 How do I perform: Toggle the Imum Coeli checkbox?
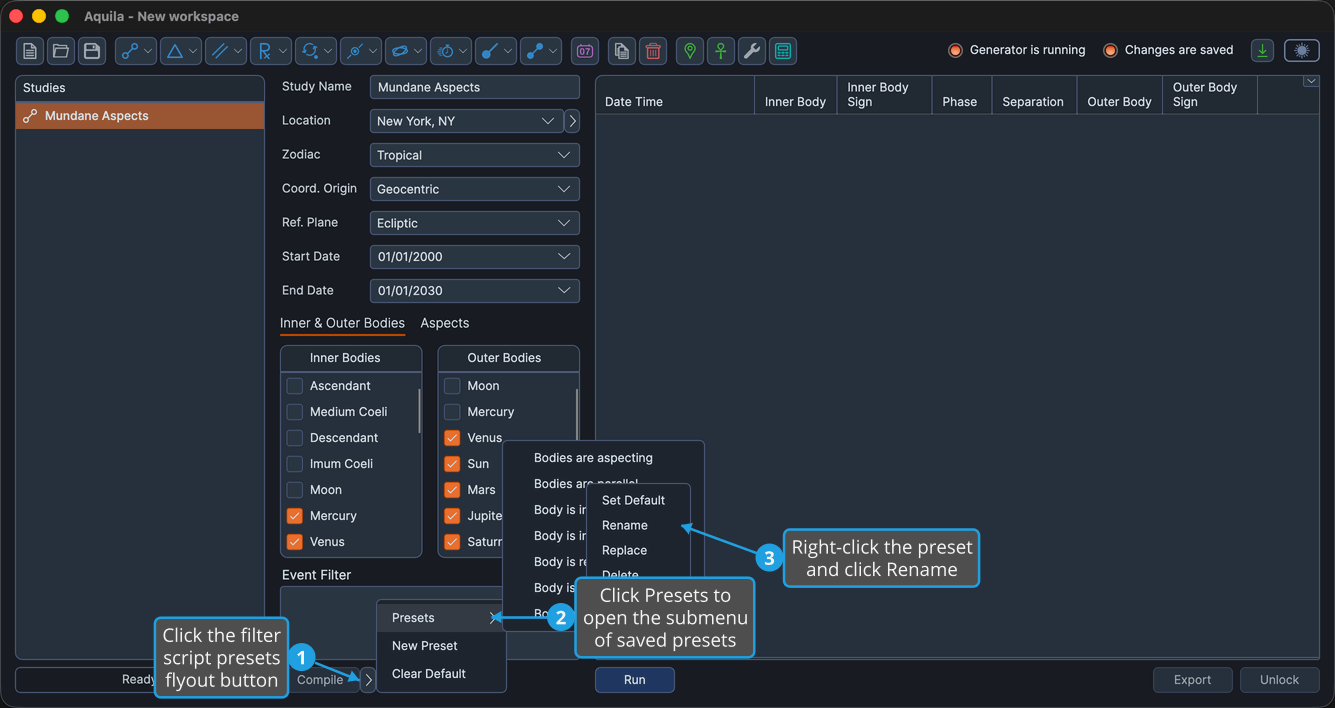[x=294, y=464]
